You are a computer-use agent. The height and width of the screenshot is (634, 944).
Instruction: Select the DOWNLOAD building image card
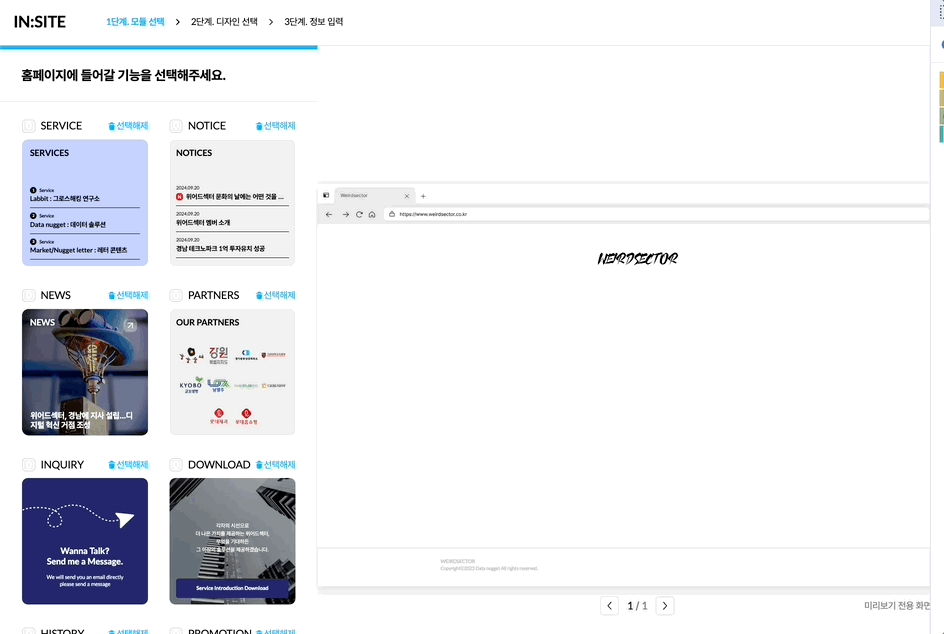[x=232, y=541]
